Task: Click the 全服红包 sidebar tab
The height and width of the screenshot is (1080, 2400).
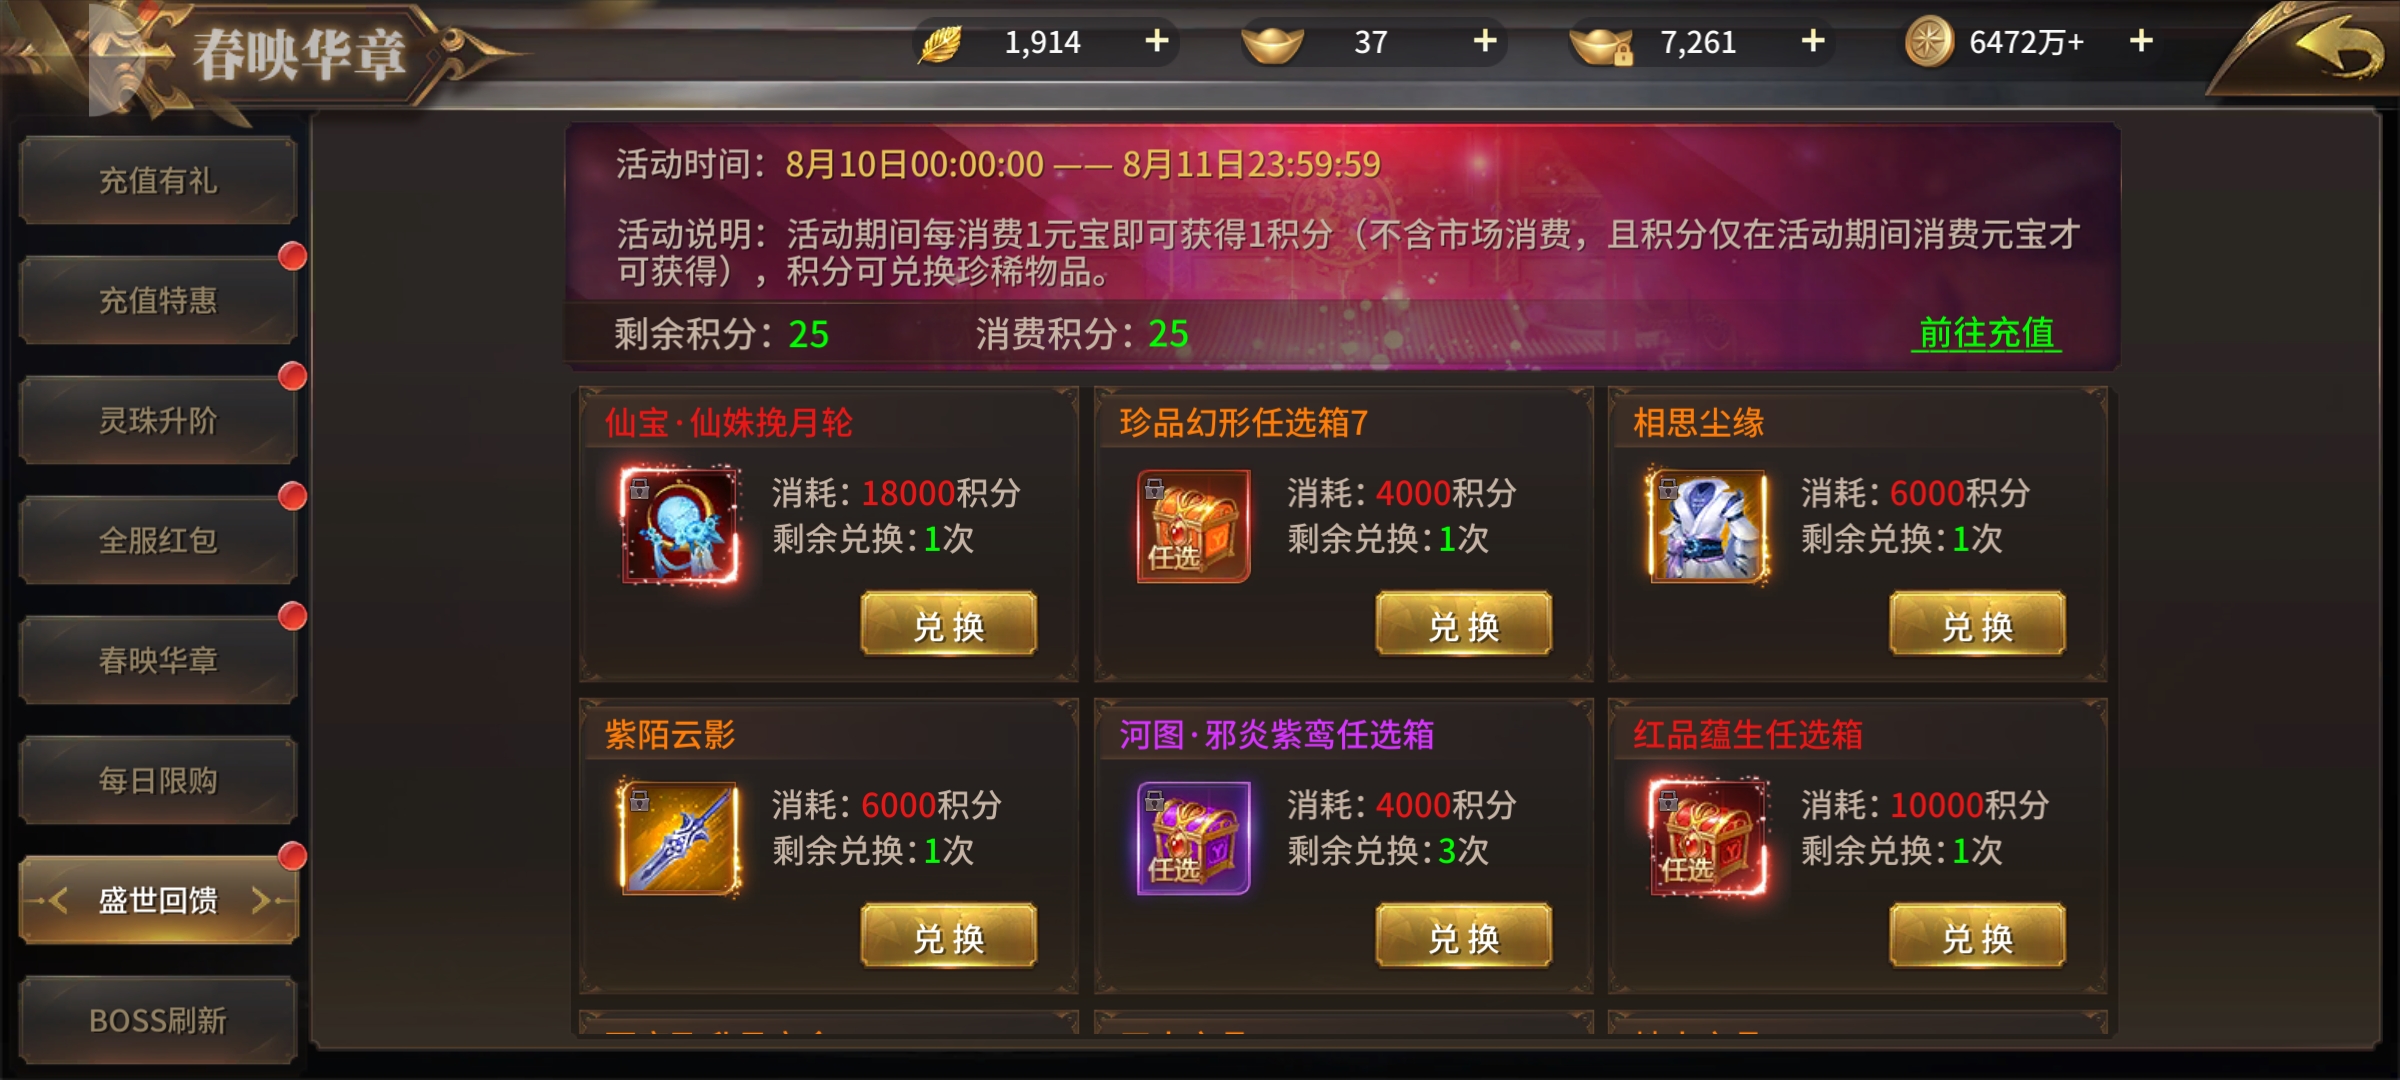Action: point(158,541)
